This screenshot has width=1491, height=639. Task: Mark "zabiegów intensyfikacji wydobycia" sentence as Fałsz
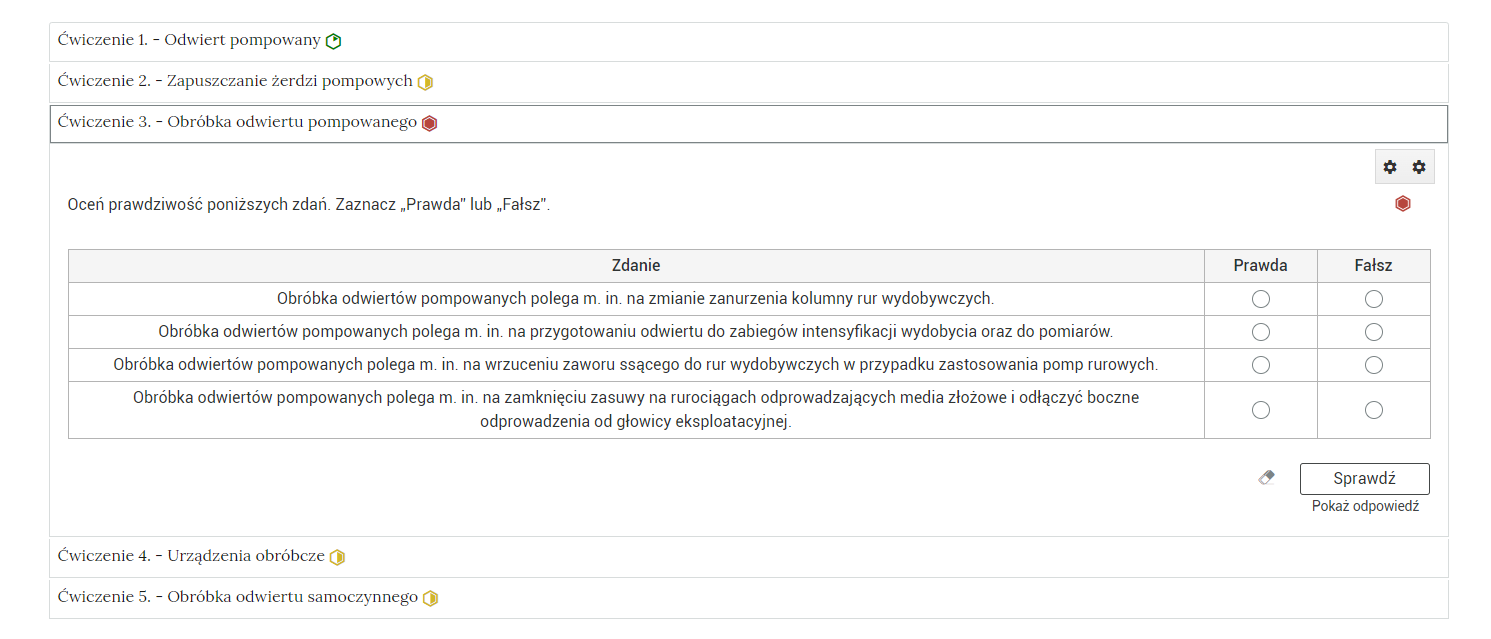[1373, 332]
